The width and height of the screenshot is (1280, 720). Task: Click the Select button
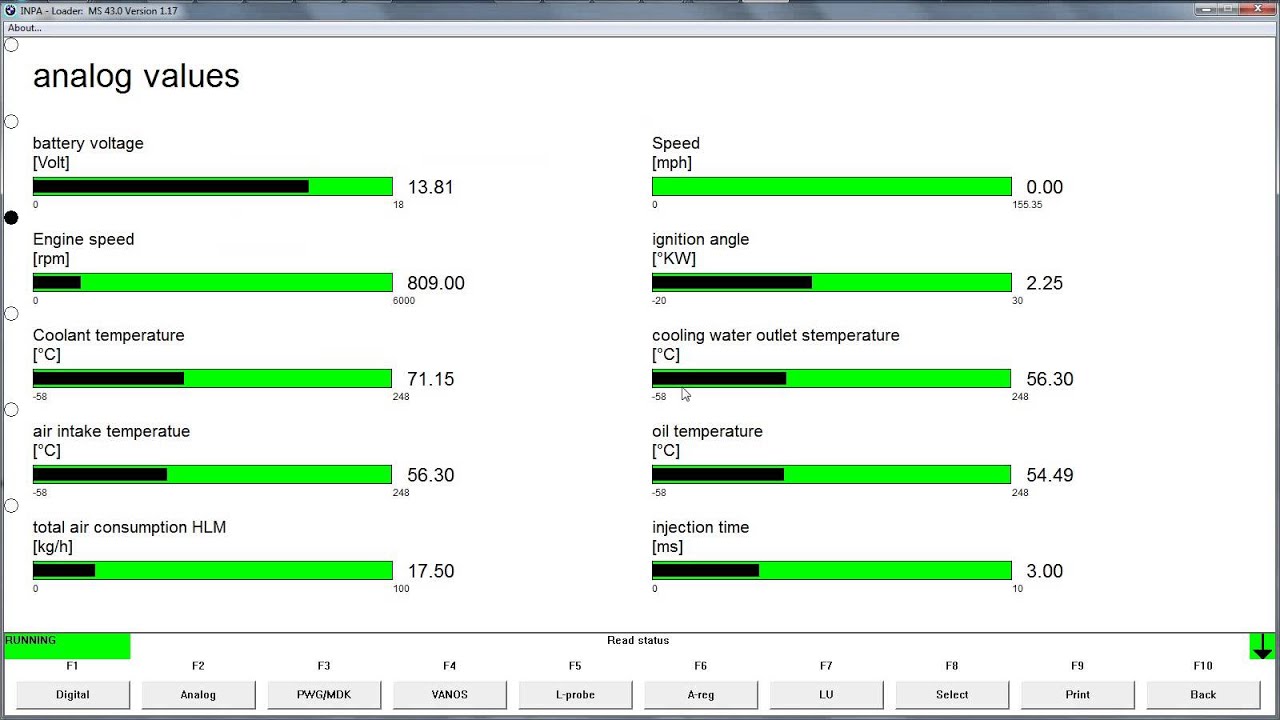click(x=952, y=694)
